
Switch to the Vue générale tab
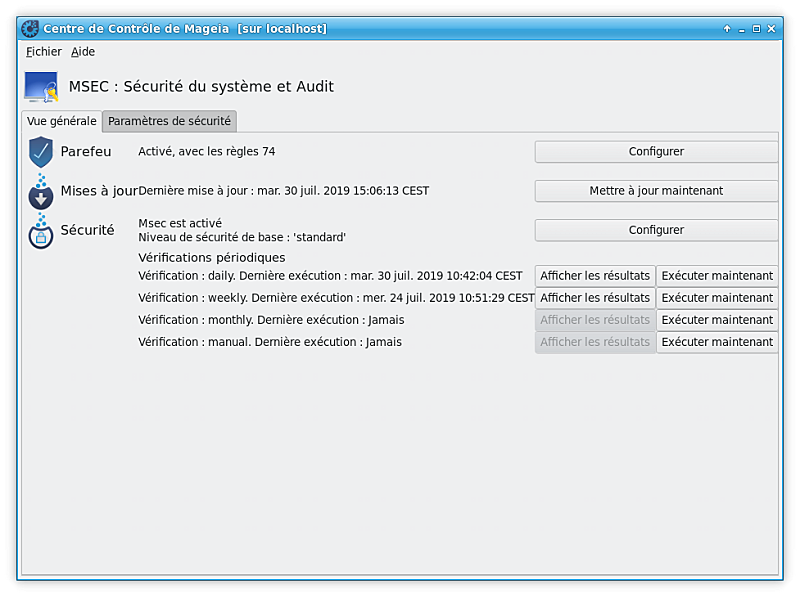click(62, 121)
